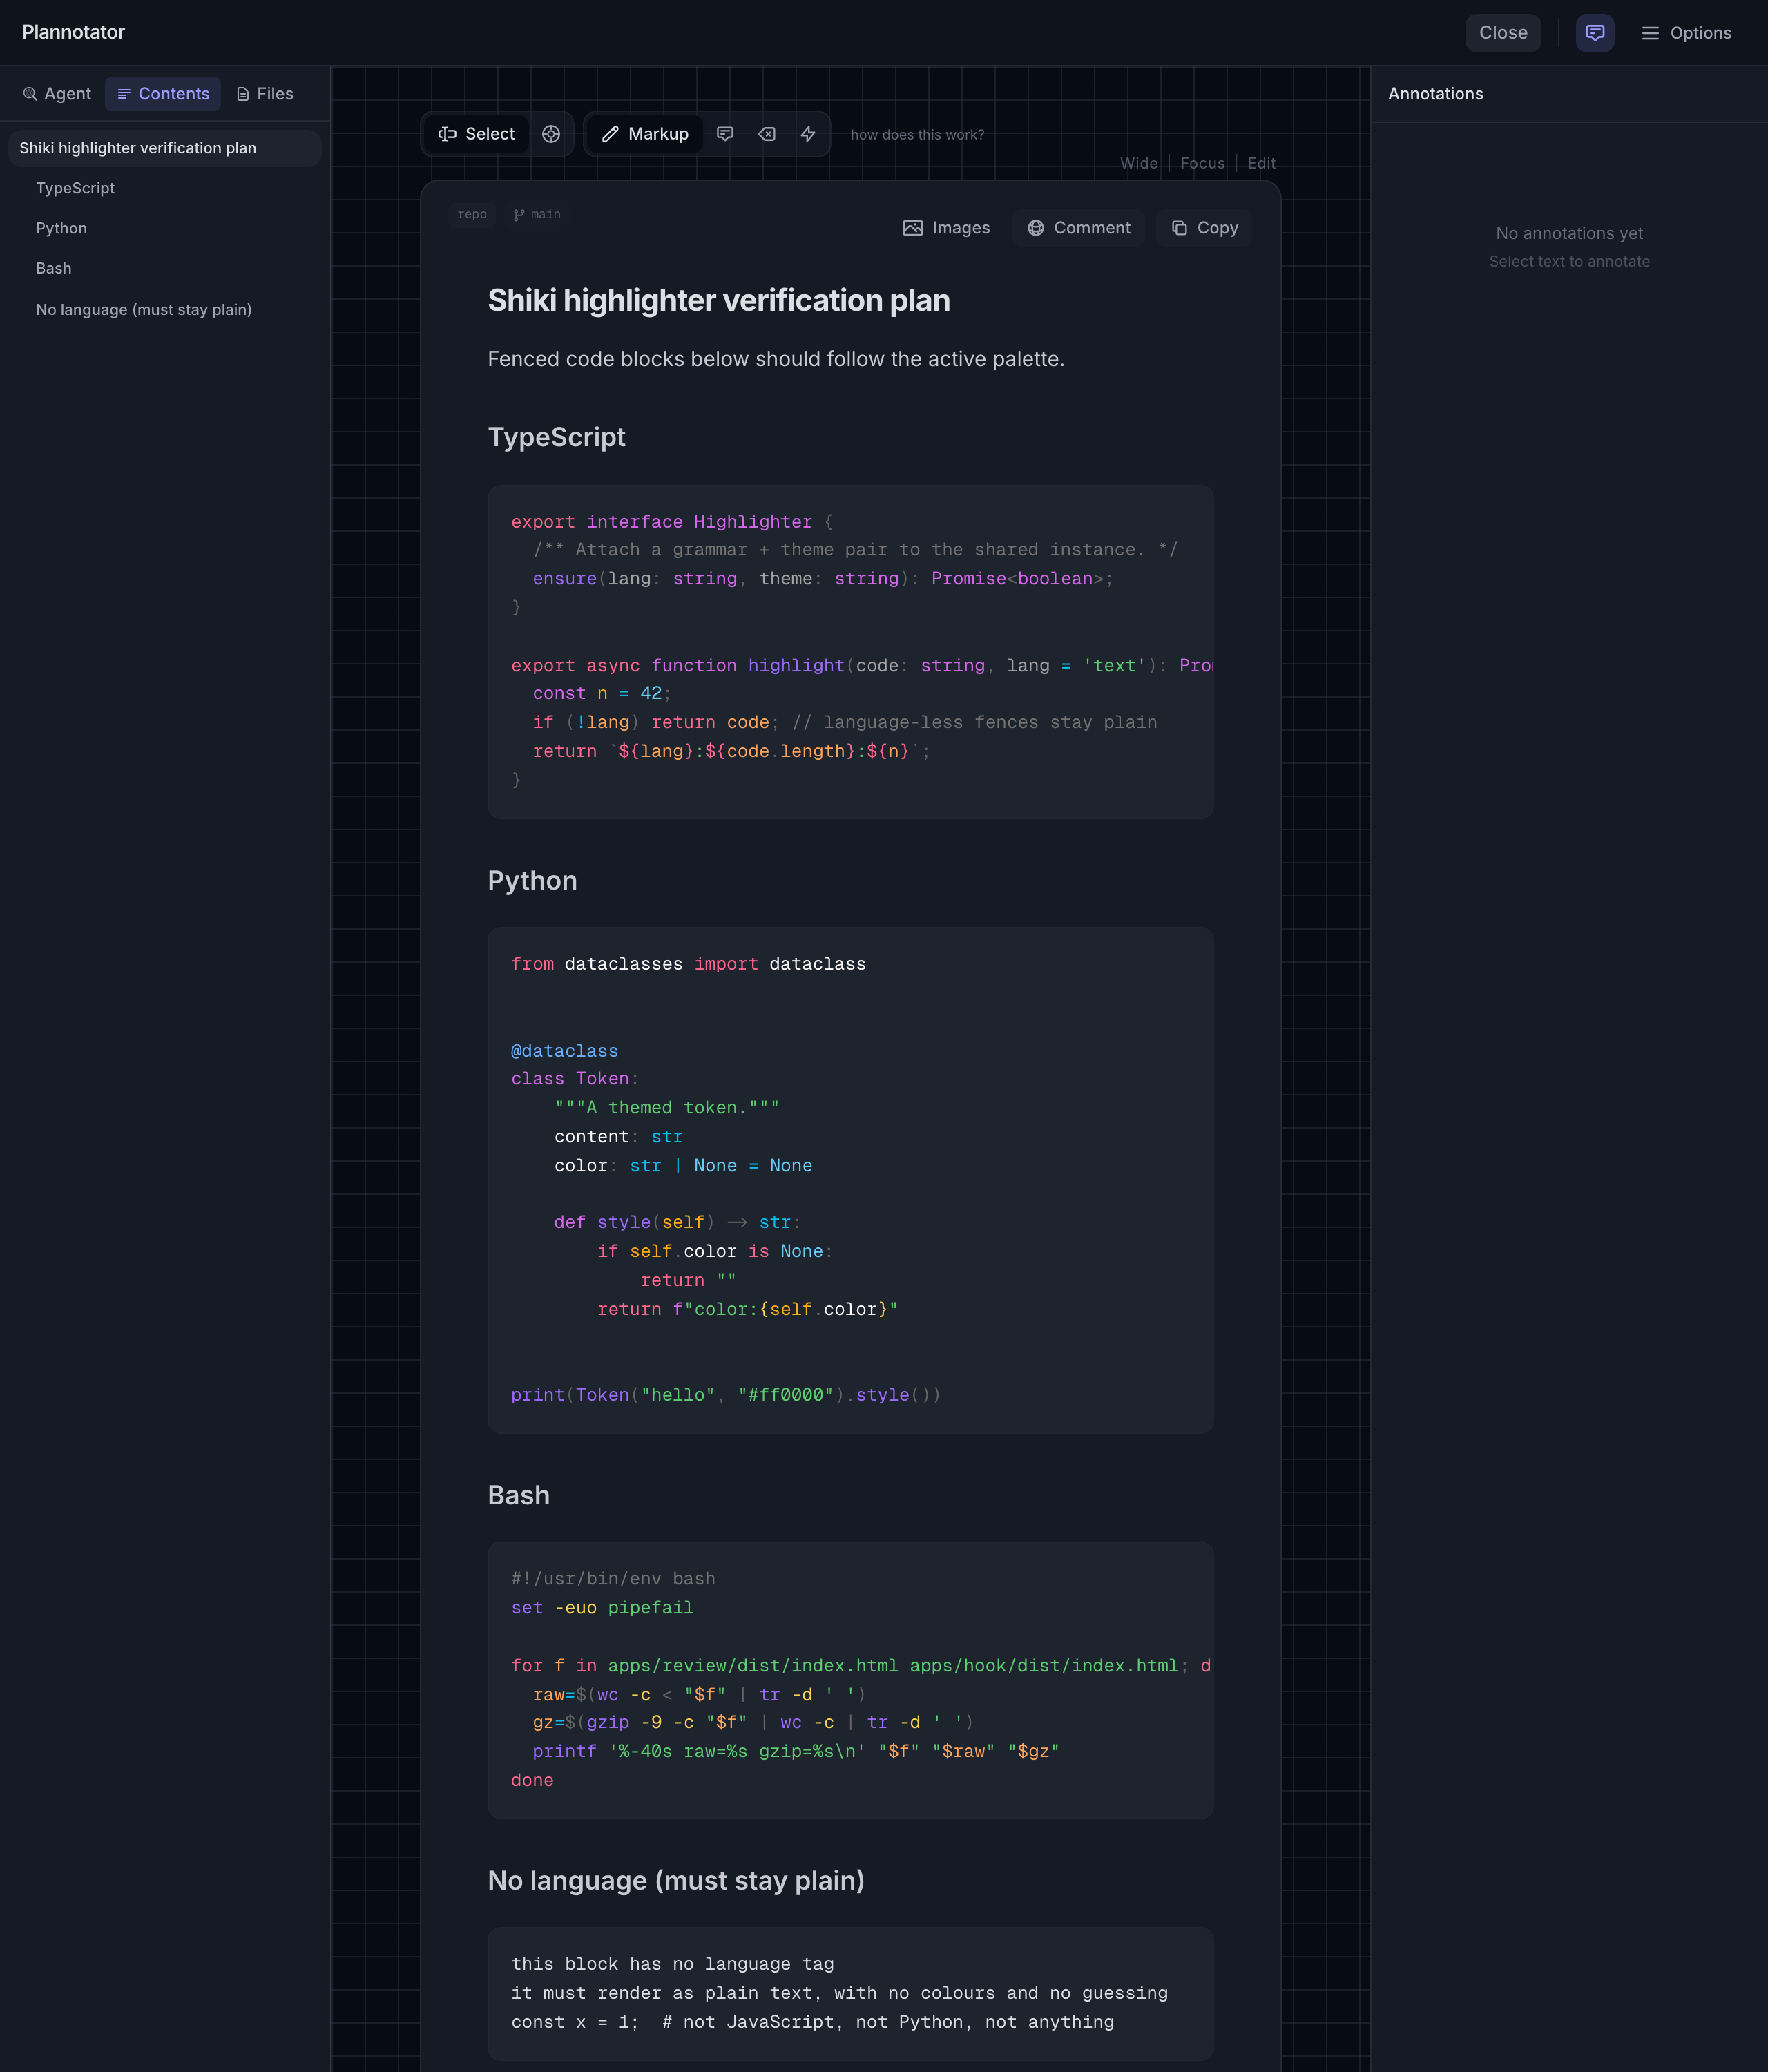
Task: Switch to Edit mode
Action: [1261, 163]
